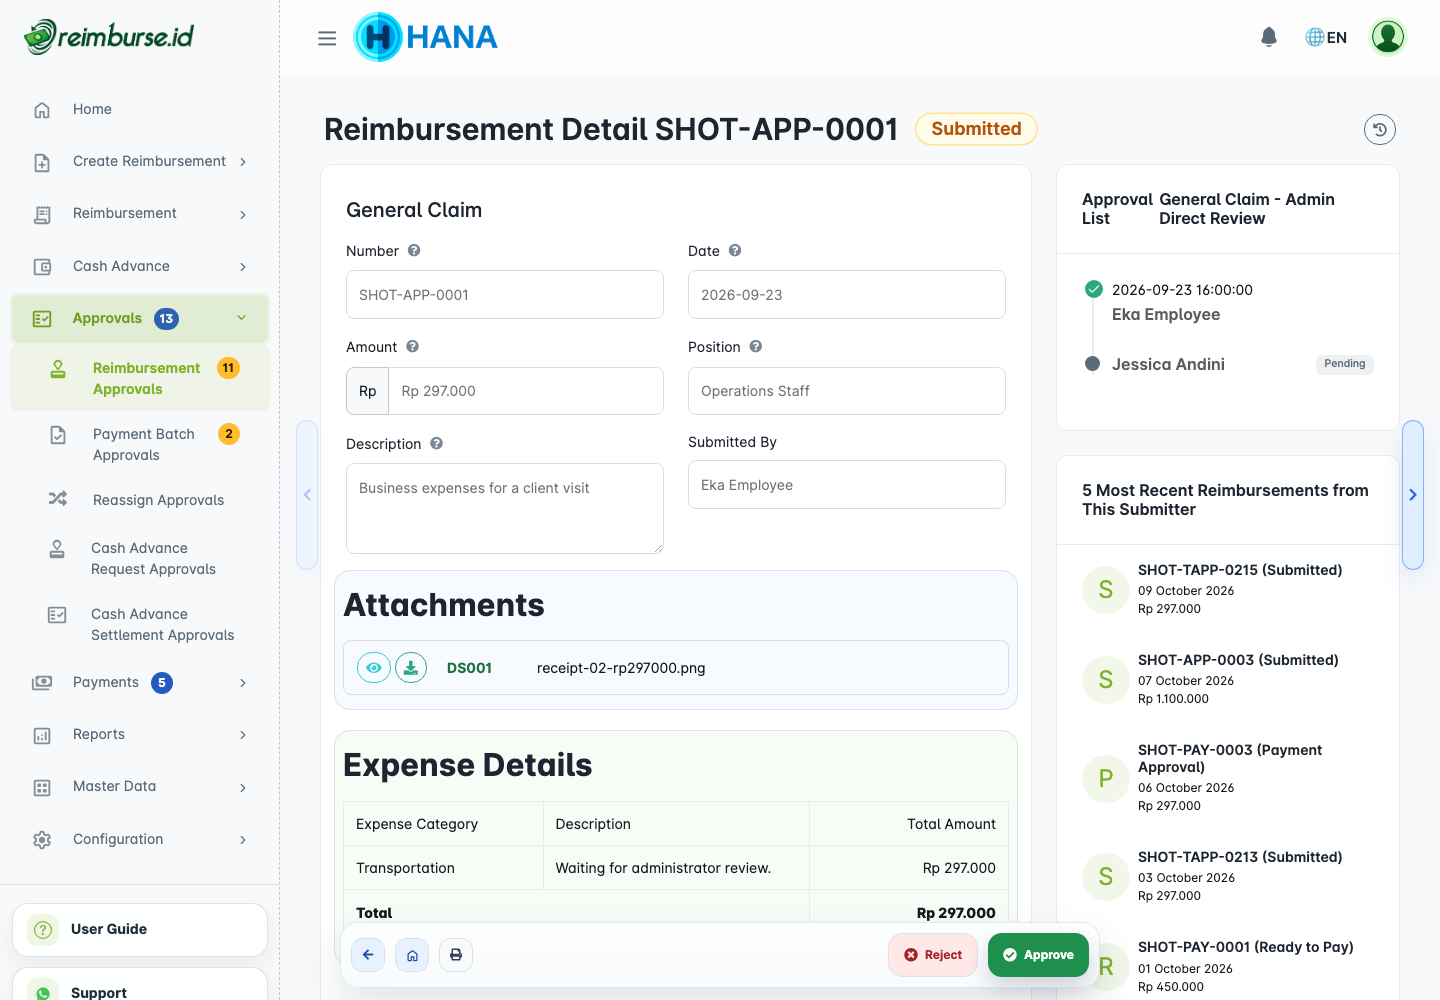This screenshot has width=1440, height=1000.
Task: Reject this reimbursement
Action: click(933, 955)
